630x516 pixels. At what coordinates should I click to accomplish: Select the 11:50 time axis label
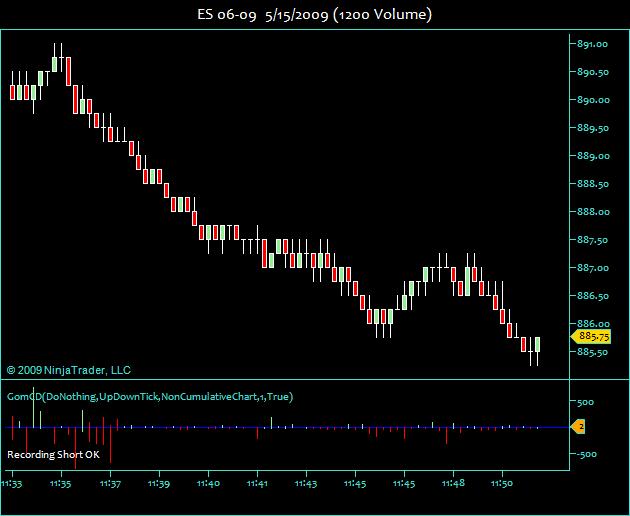(x=502, y=483)
